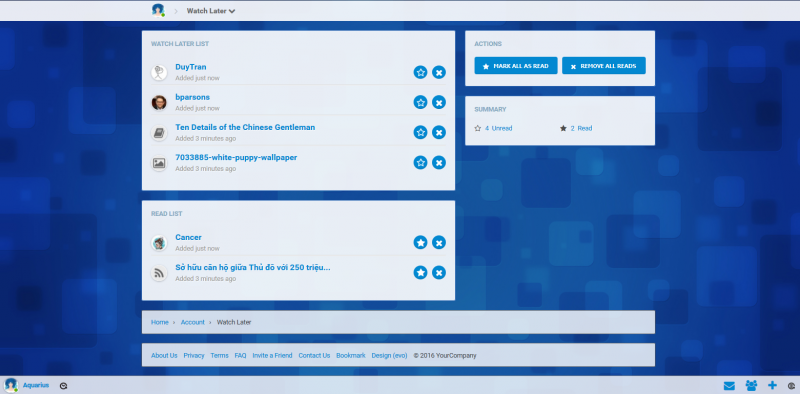Screen dimensions: 800x394
Task: Open the Invite a Friend footer link
Action: [x=272, y=356]
